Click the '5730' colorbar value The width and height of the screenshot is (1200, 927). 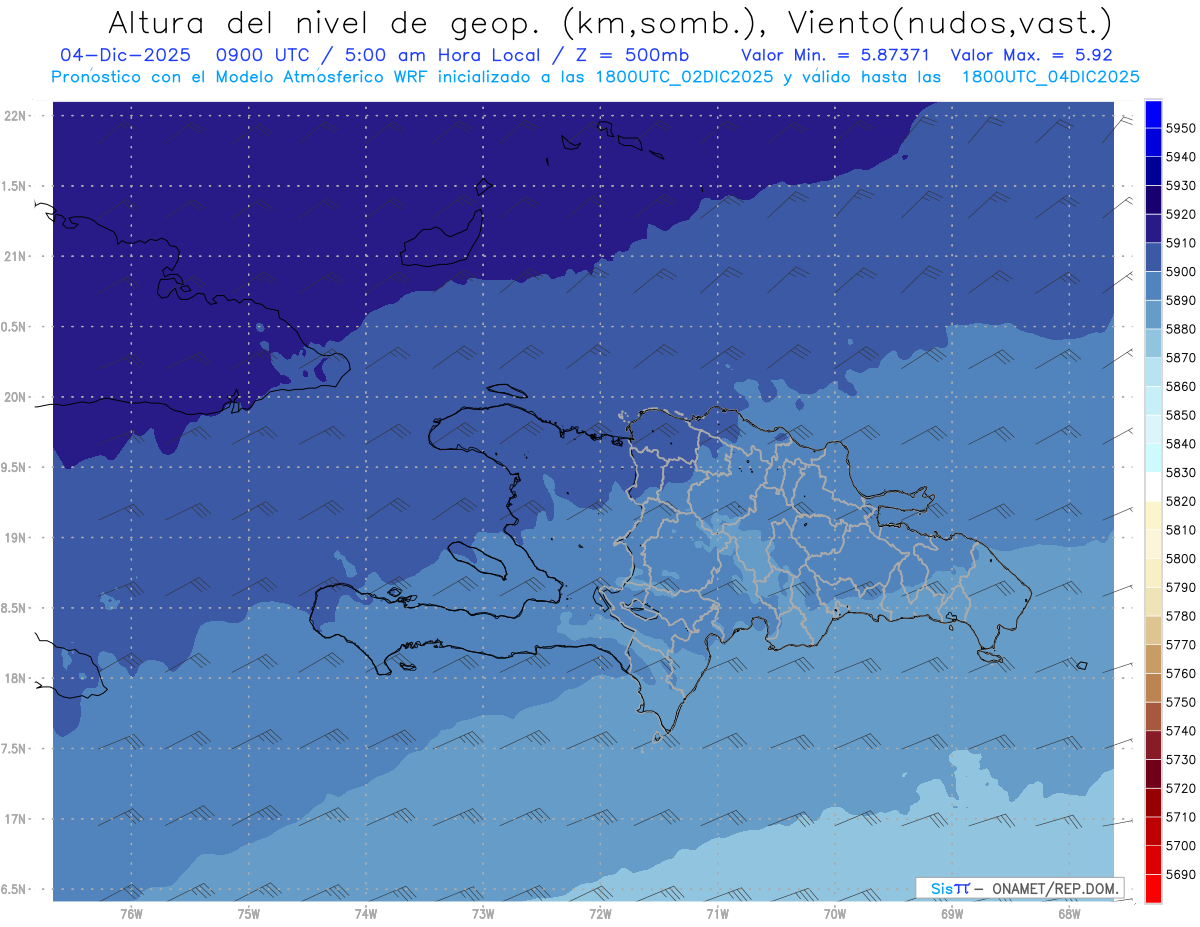(1181, 759)
